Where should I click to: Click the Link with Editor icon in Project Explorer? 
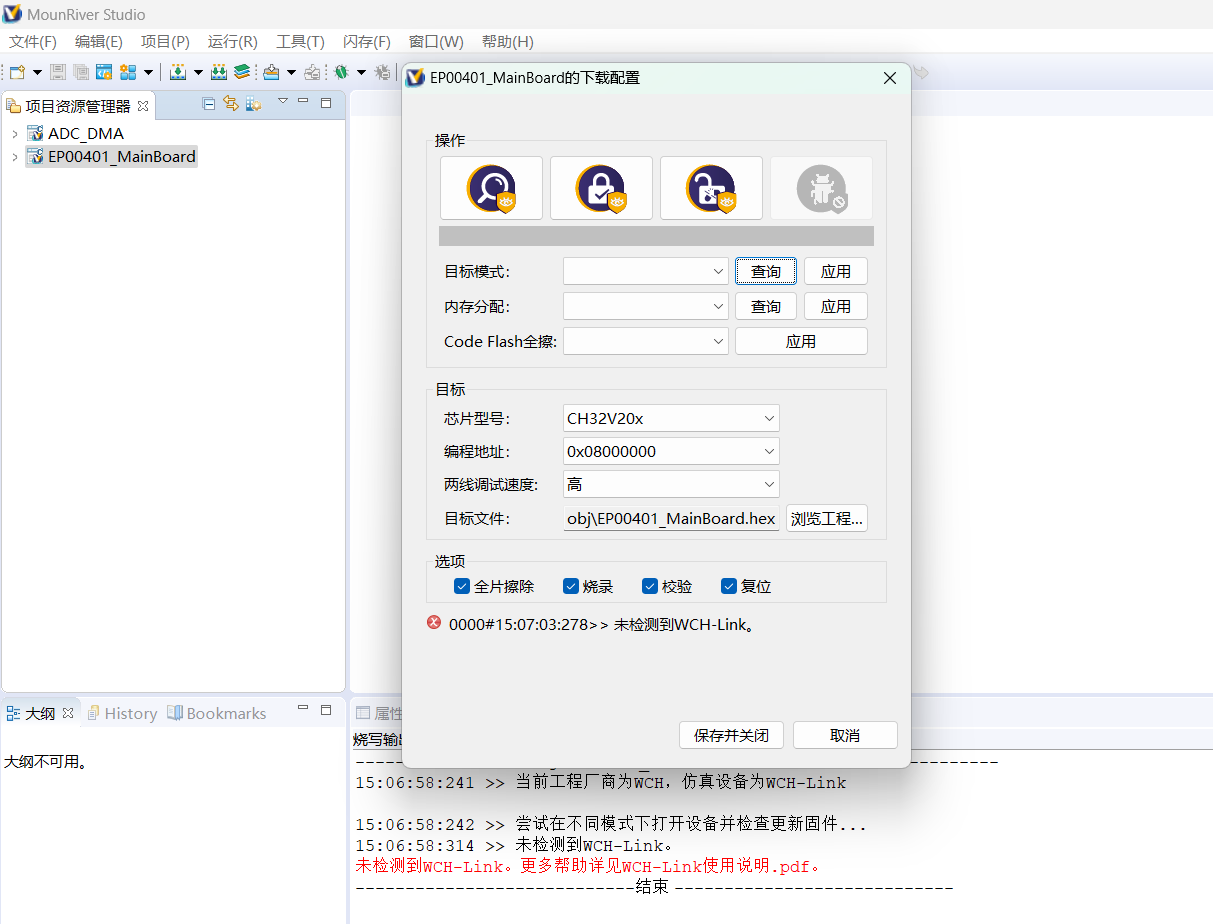point(231,103)
